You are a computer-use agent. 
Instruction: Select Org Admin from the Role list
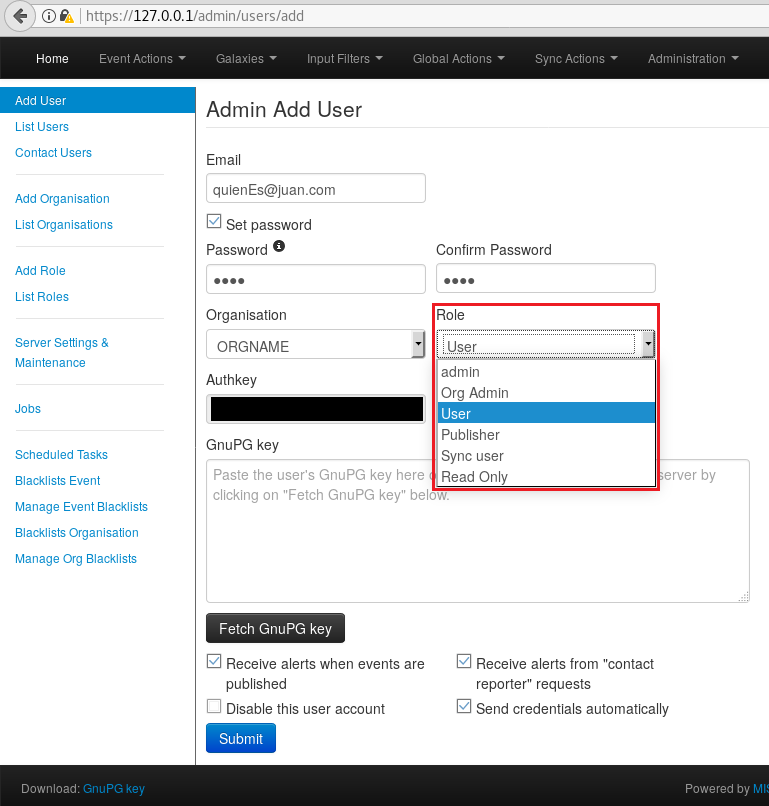coord(475,393)
